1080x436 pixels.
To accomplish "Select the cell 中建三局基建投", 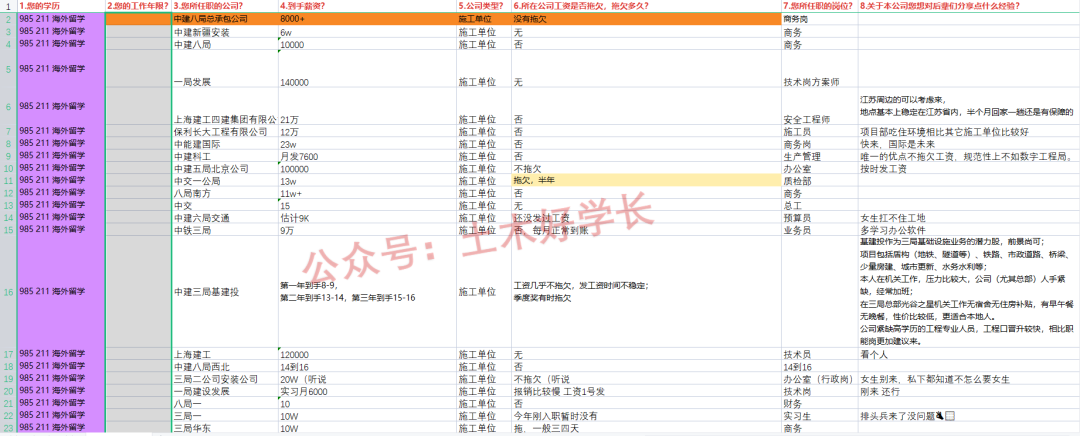I will (225, 292).
